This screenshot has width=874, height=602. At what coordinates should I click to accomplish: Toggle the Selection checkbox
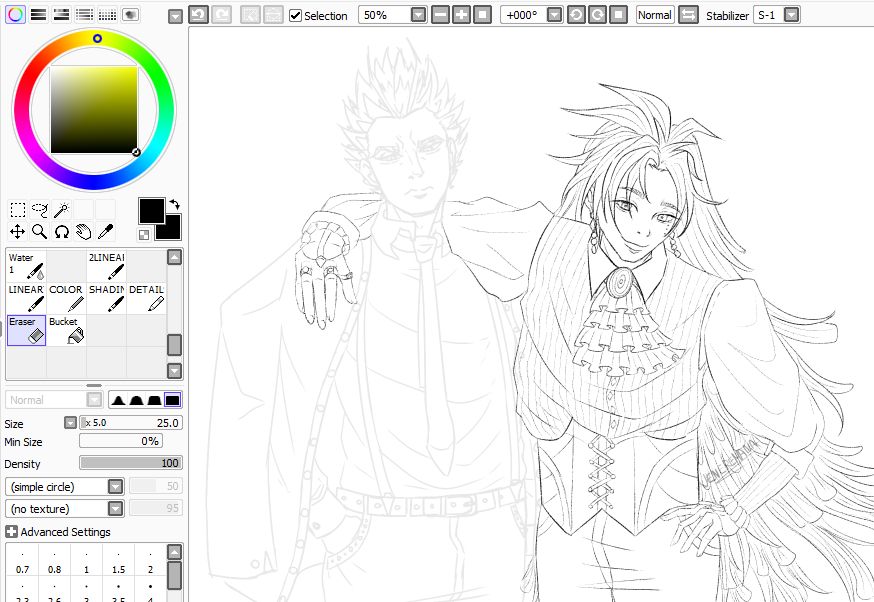[x=295, y=16]
